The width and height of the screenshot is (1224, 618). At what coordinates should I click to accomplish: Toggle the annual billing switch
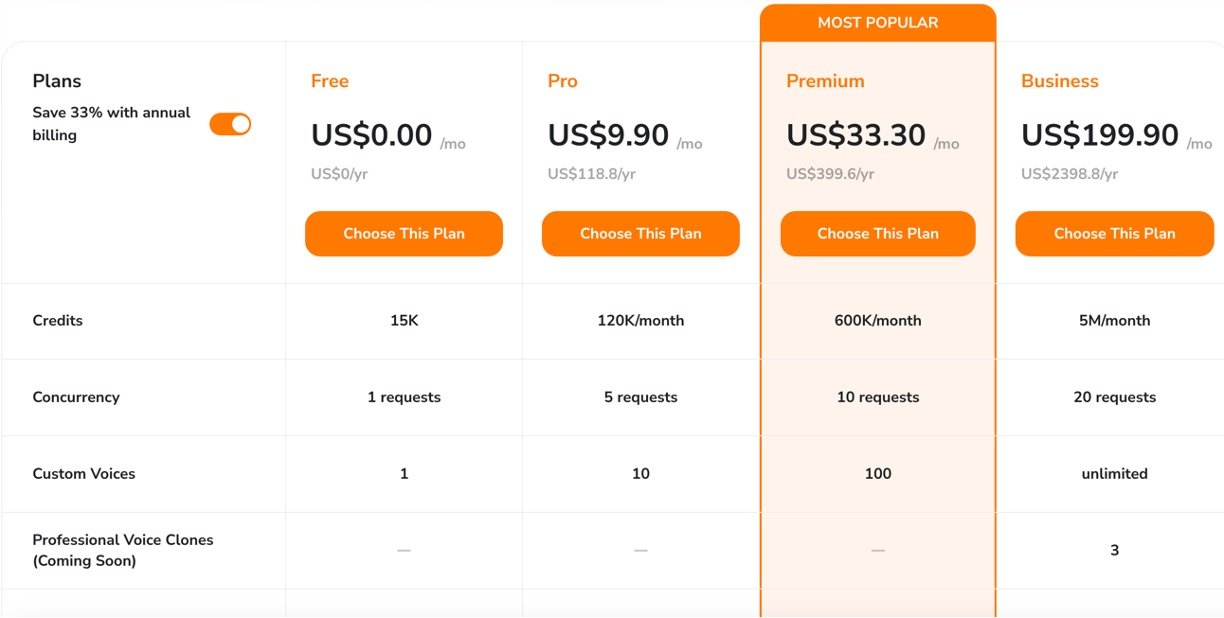pyautogui.click(x=230, y=124)
